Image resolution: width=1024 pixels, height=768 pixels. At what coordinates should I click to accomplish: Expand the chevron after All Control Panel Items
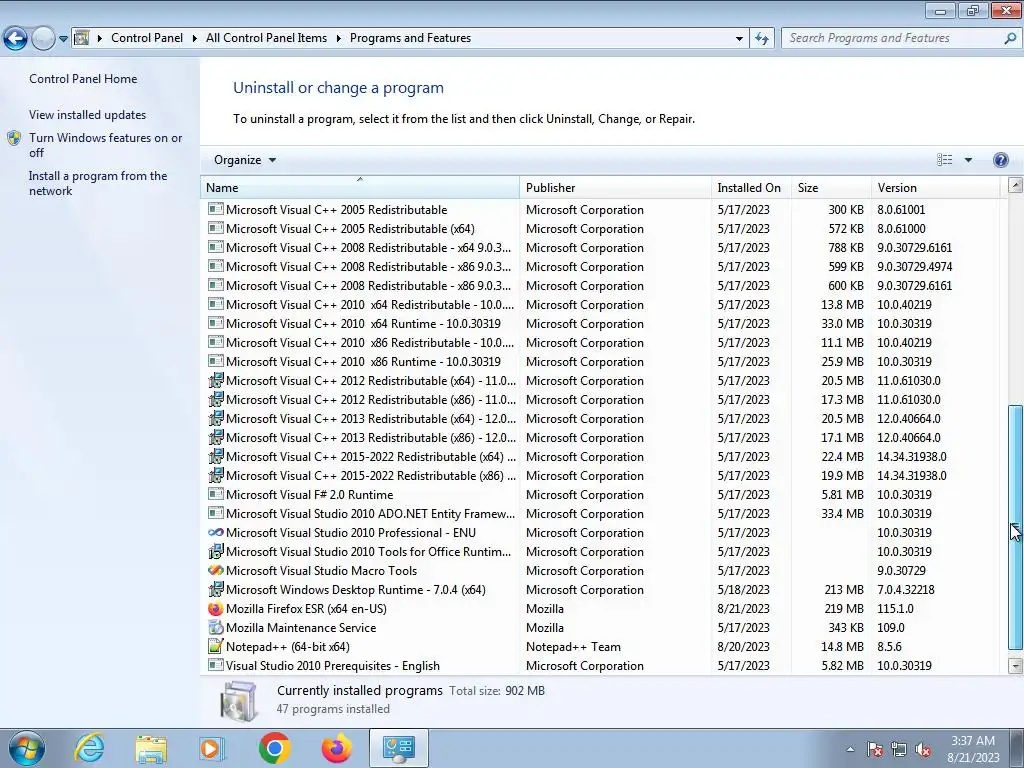[338, 38]
